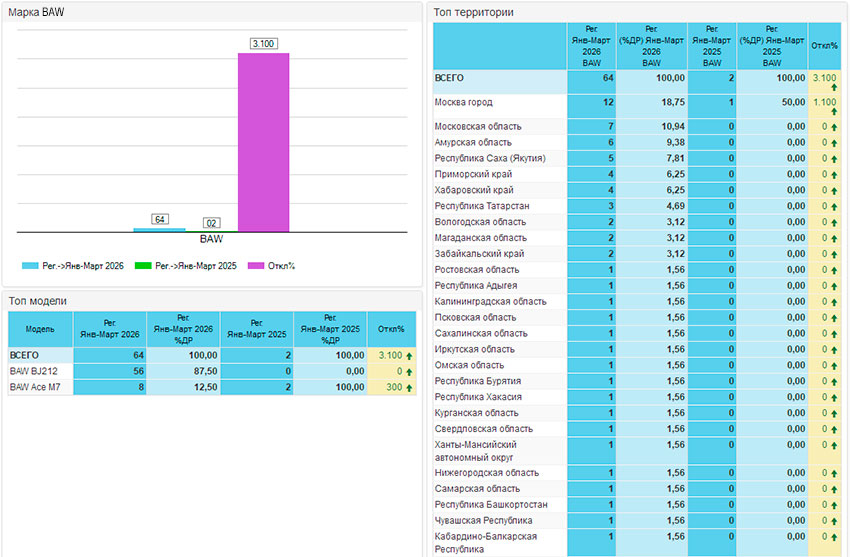Click green arrow in Амурская область row
Image resolution: width=850 pixels, height=557 pixels.
click(834, 143)
